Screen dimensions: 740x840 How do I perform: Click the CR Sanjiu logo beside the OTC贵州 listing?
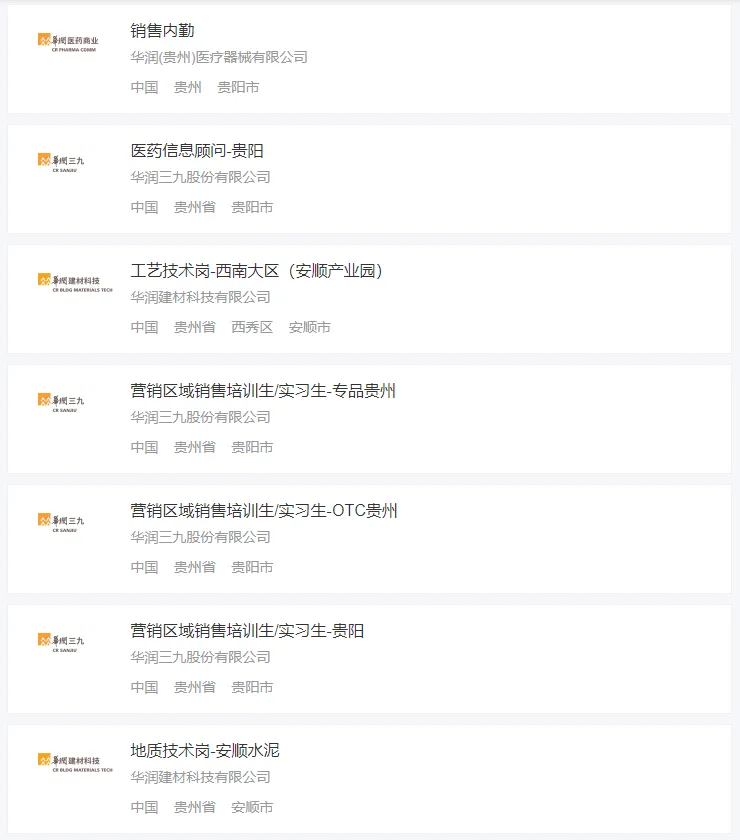point(61,521)
